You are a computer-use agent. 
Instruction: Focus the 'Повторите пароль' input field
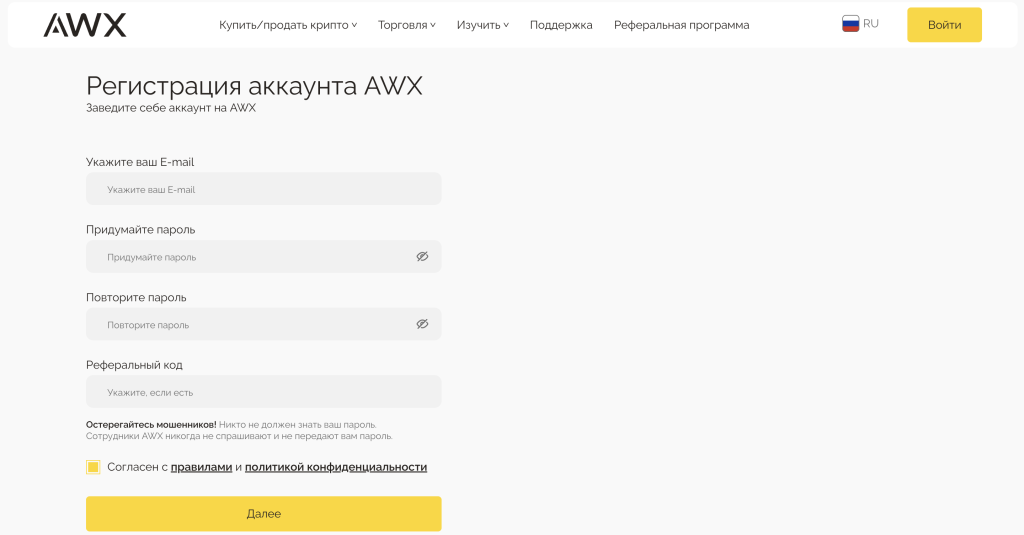(264, 324)
